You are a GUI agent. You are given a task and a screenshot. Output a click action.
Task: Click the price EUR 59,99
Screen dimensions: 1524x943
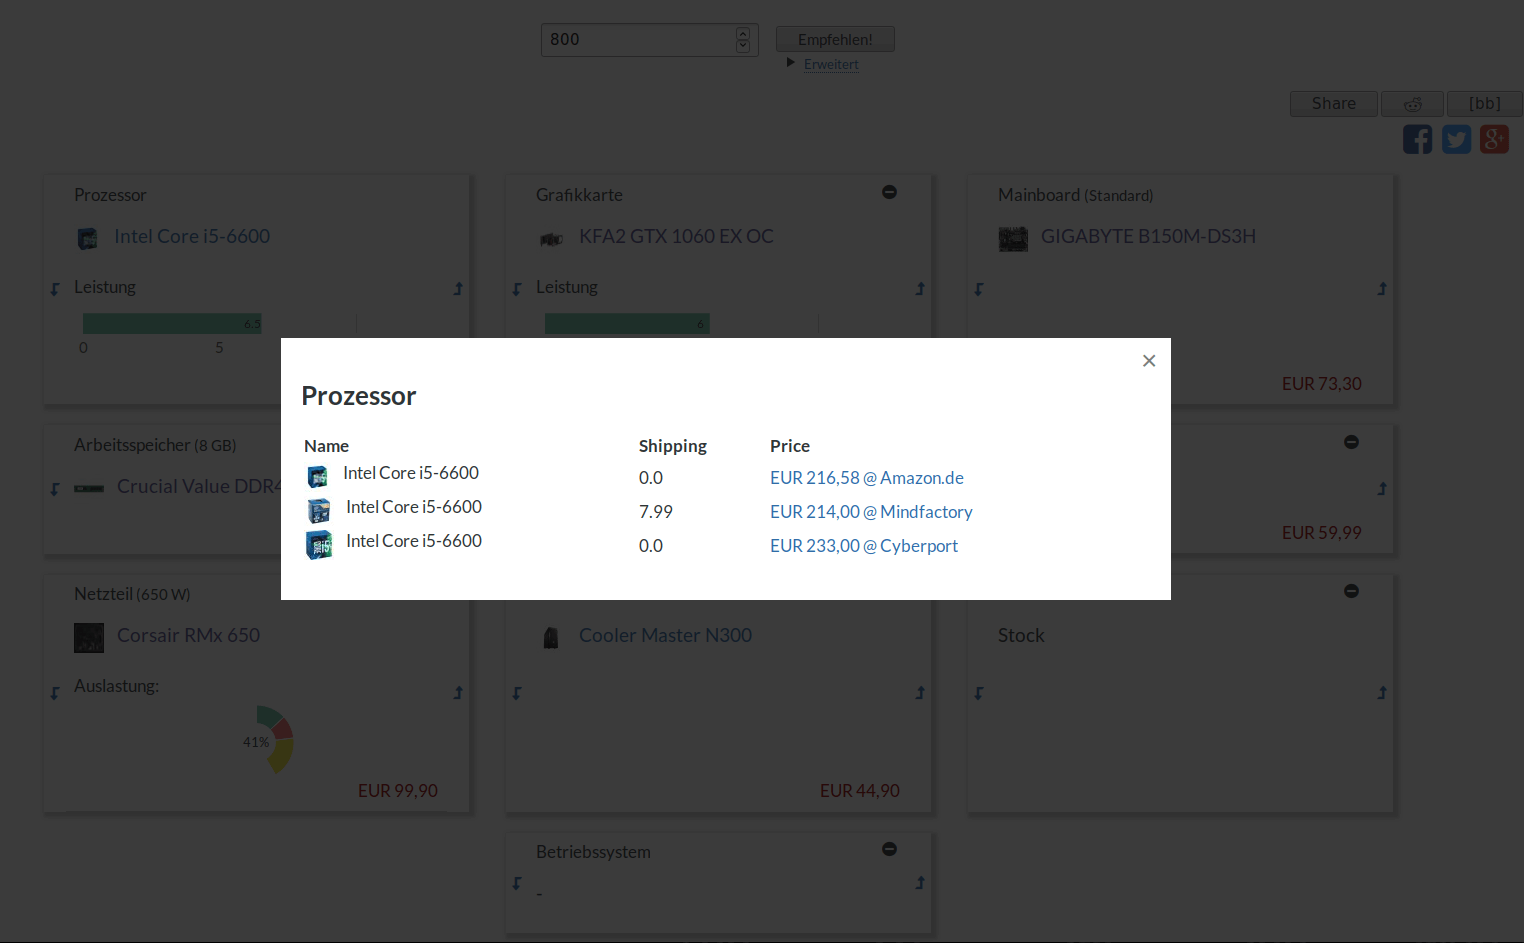click(x=1322, y=533)
